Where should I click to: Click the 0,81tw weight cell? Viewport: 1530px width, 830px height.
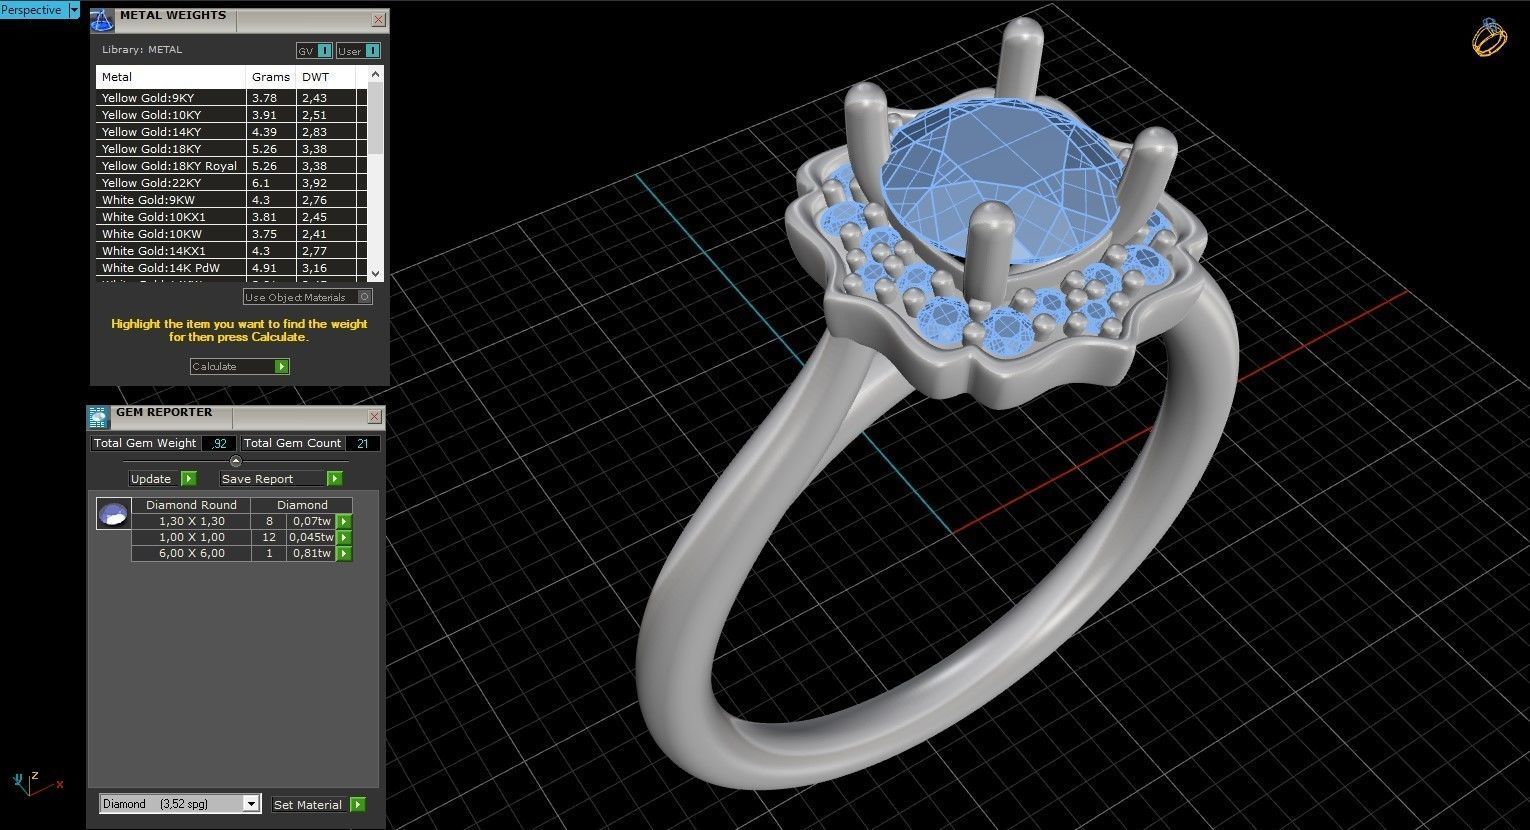pyautogui.click(x=311, y=554)
